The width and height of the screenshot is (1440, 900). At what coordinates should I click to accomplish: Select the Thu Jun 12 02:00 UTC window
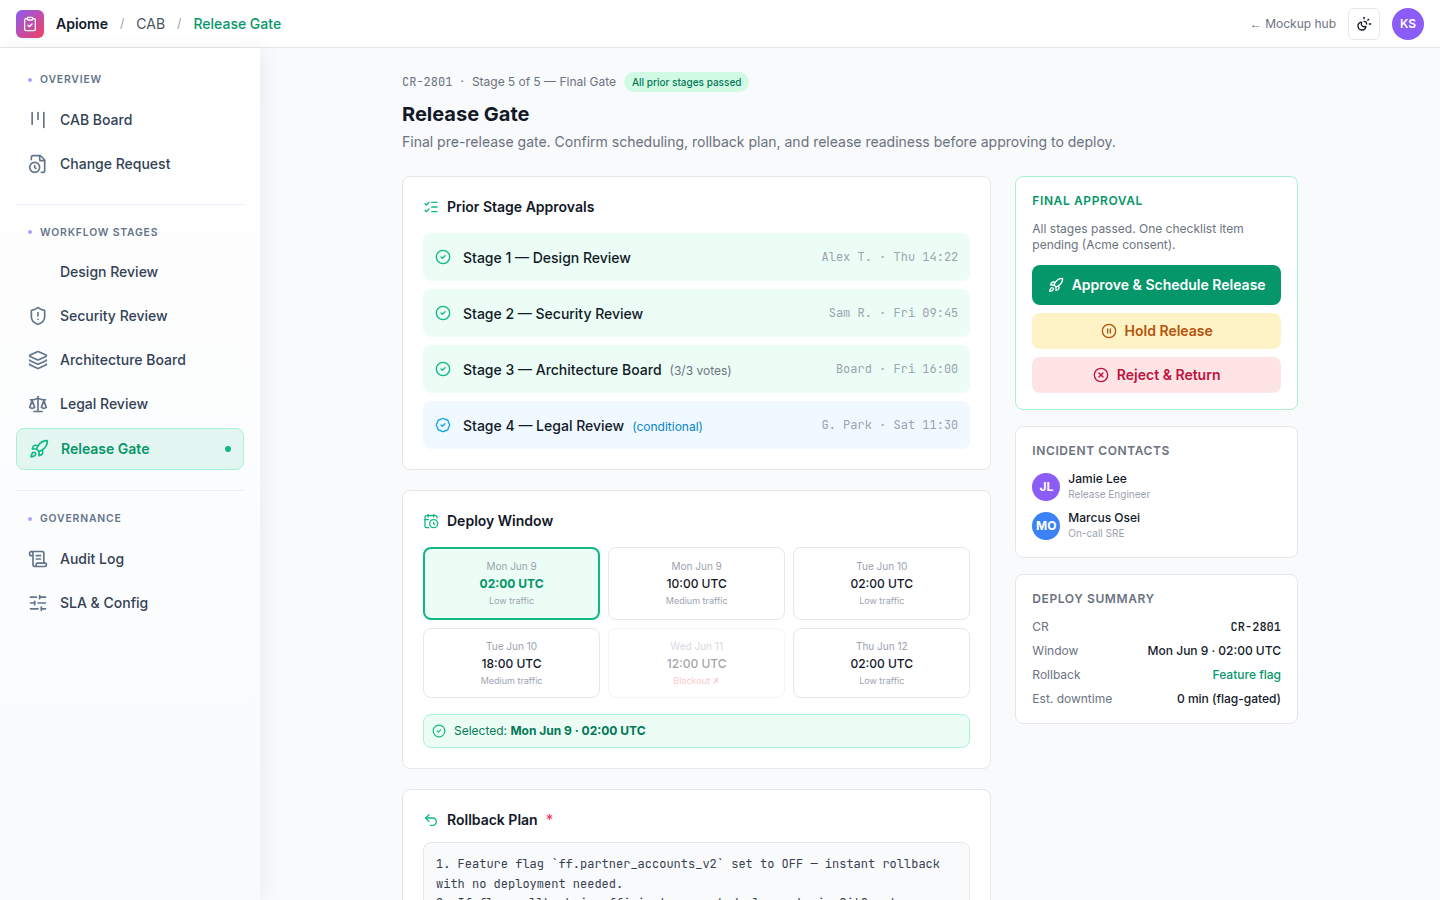tap(881, 663)
